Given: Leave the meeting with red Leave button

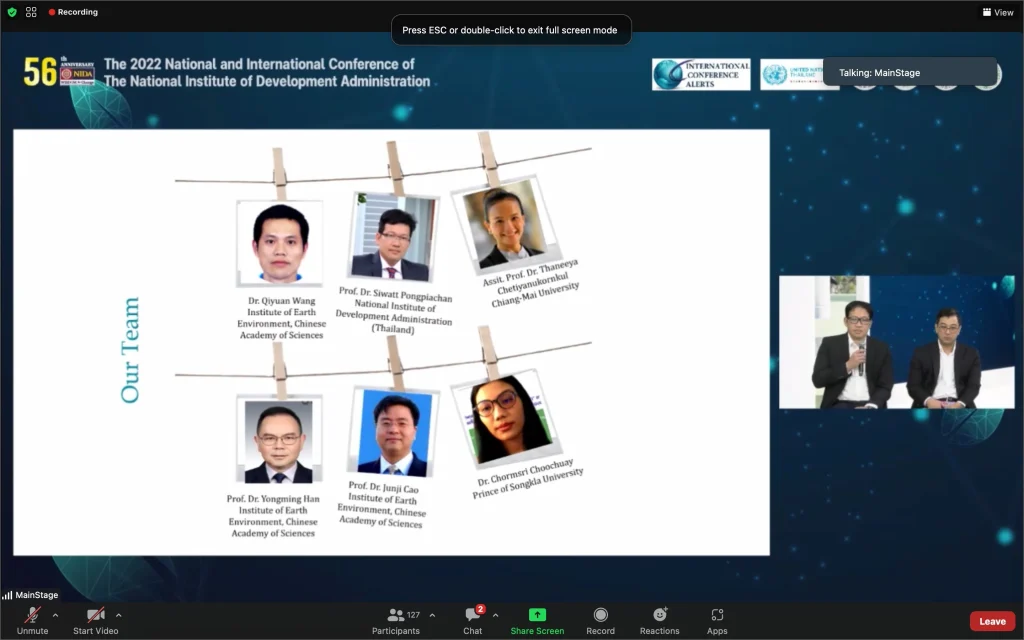Looking at the screenshot, I should [x=992, y=621].
